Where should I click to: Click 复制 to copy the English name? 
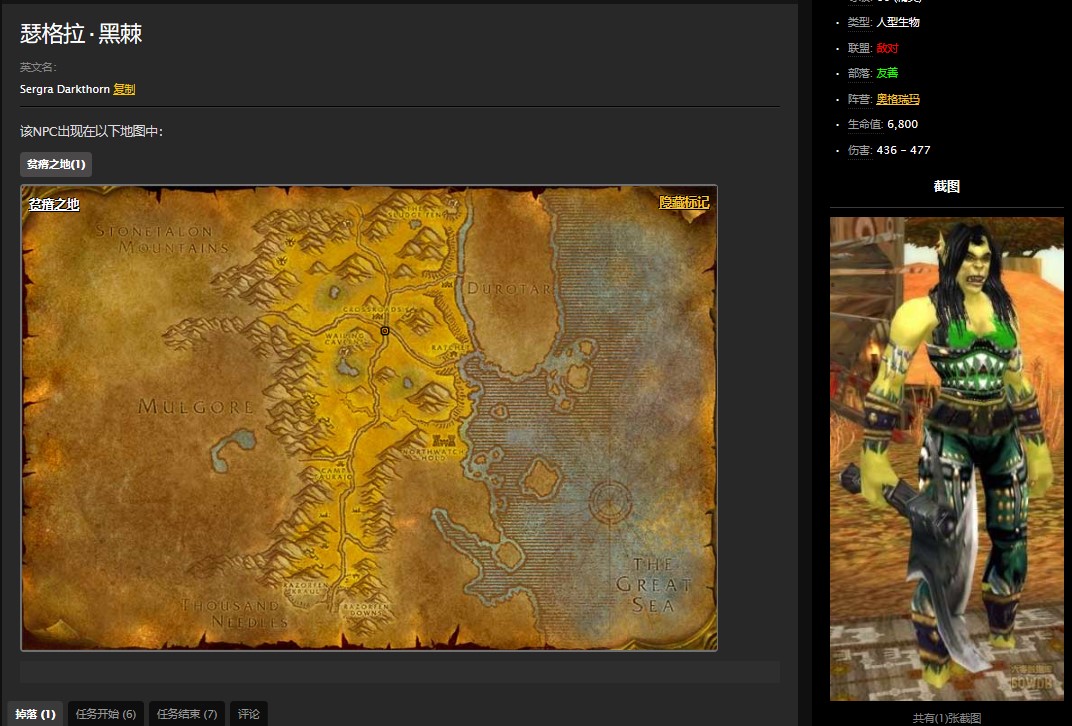[x=124, y=89]
